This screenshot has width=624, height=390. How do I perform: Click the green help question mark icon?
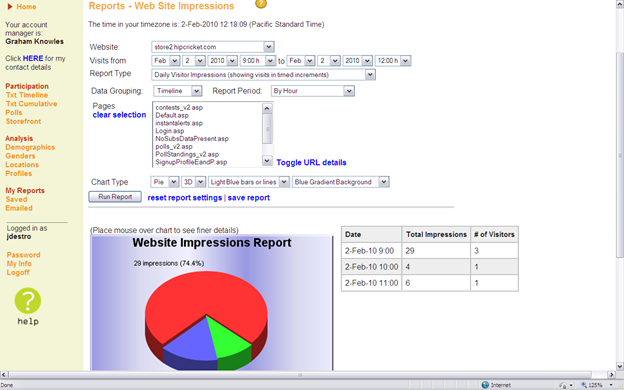[x=28, y=301]
